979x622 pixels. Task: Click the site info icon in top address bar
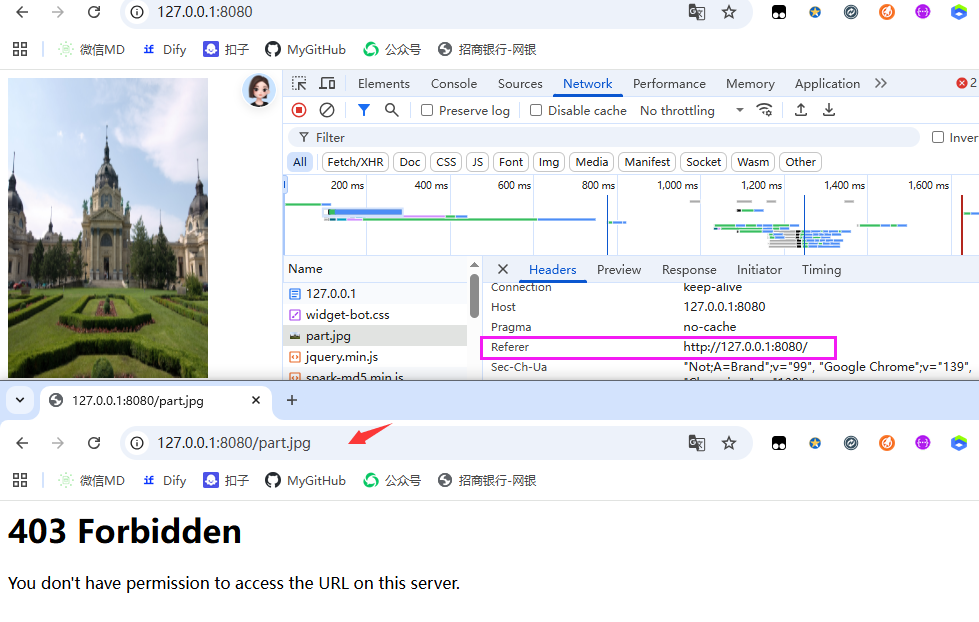[x=137, y=12]
